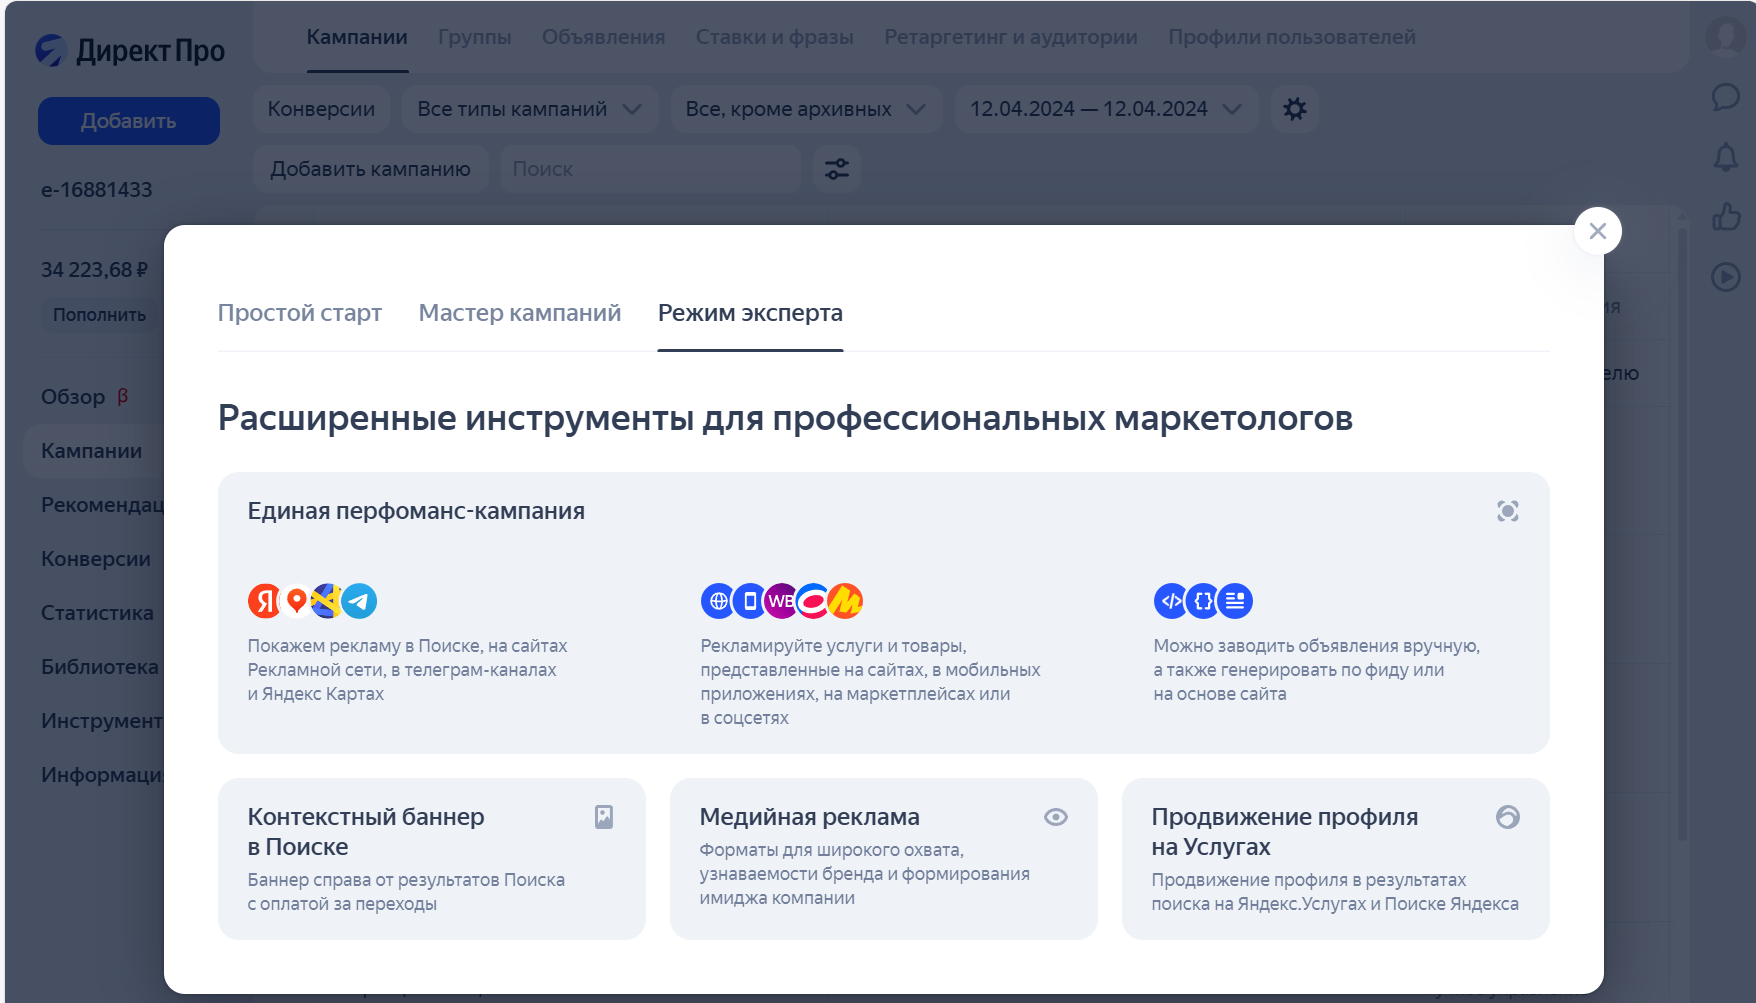
Task: Open Статистика in the sidebar
Action: pos(97,613)
